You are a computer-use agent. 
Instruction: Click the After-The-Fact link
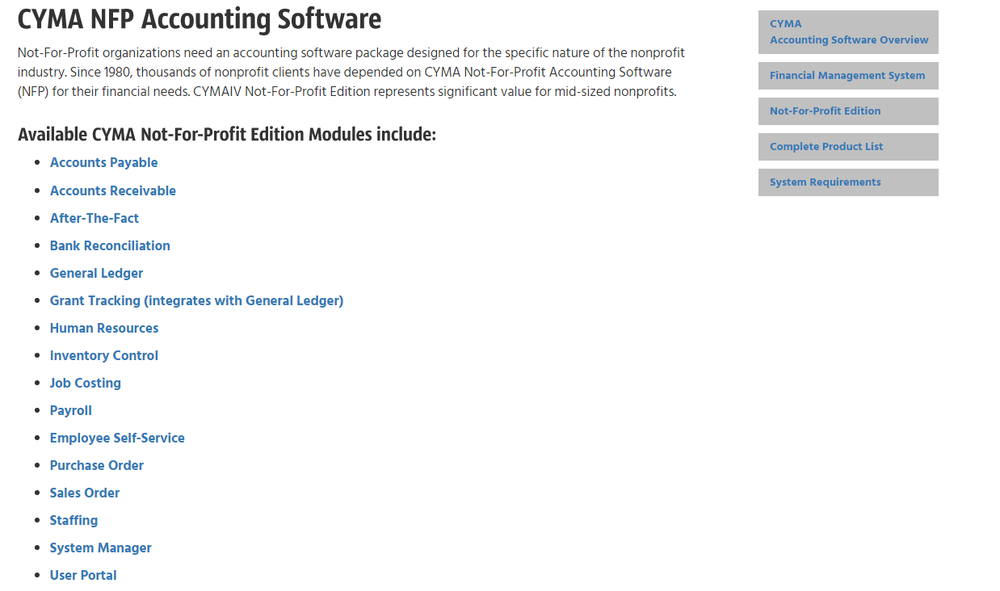point(94,218)
